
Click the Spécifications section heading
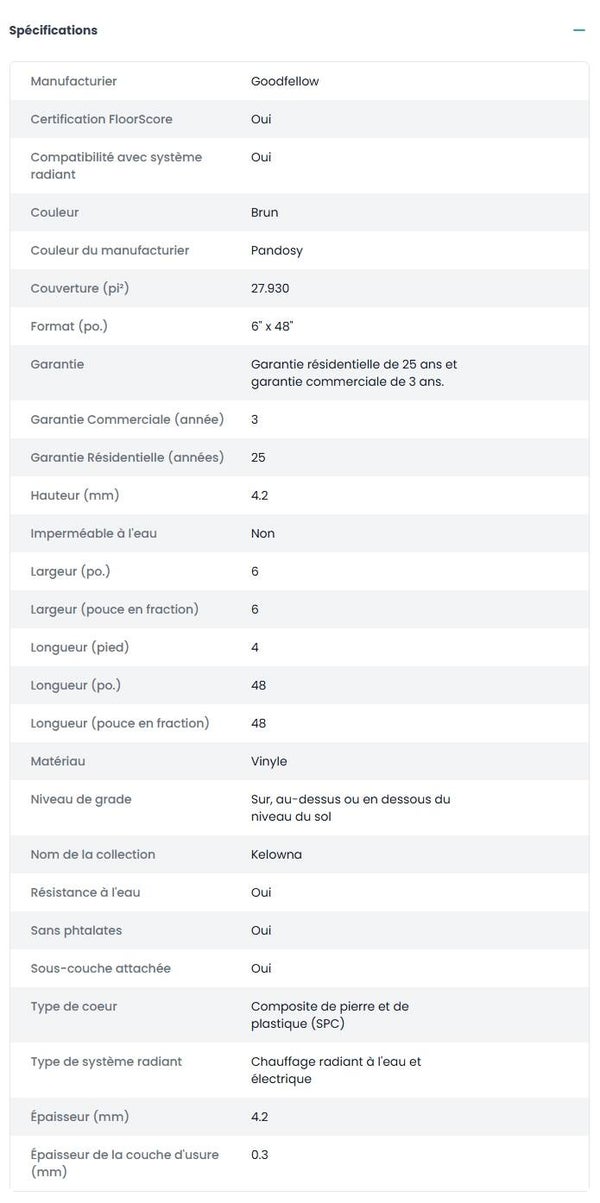pos(53,31)
